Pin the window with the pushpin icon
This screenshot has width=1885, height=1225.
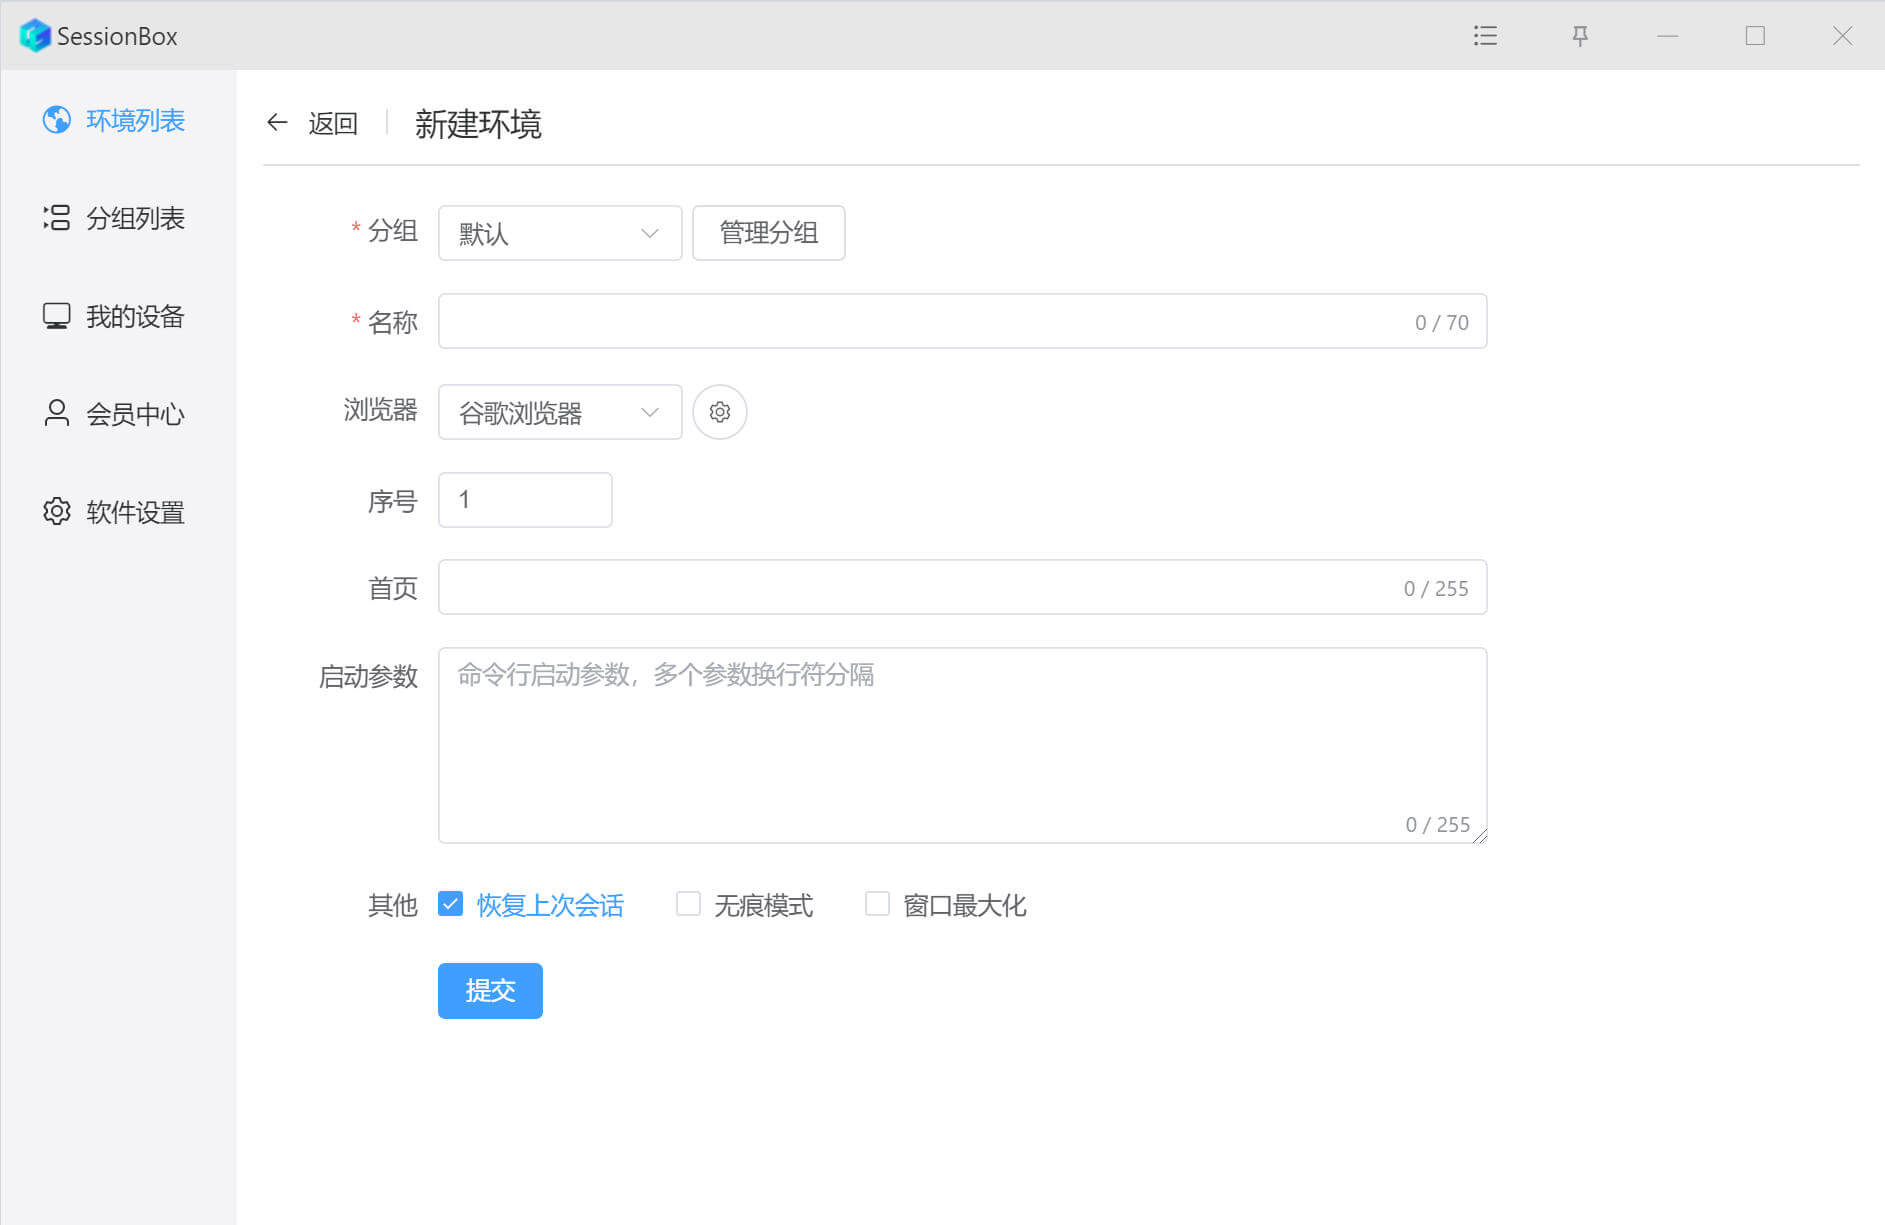(x=1580, y=36)
